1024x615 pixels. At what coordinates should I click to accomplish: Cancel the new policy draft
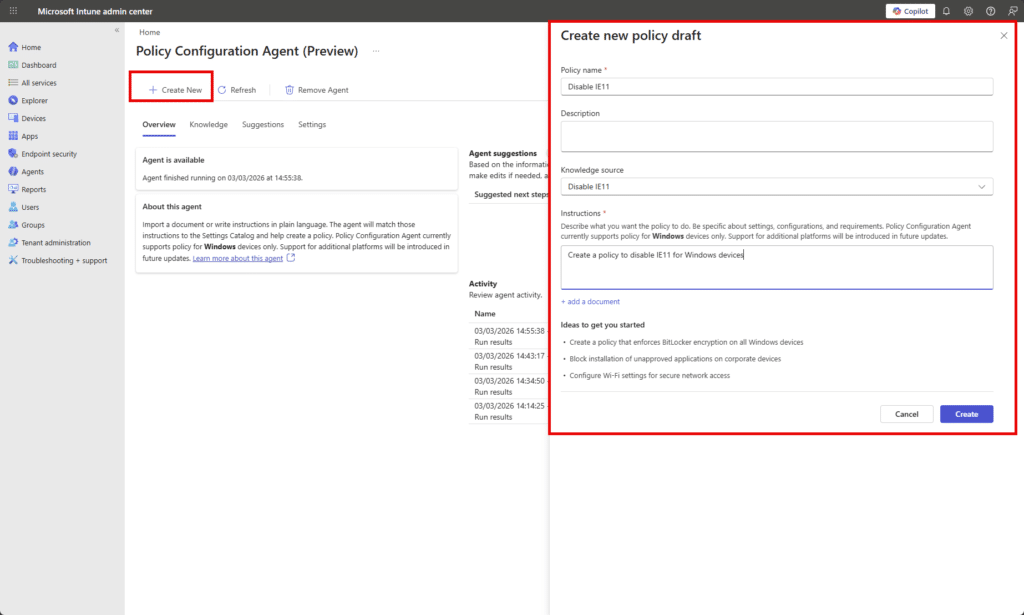[x=906, y=413]
